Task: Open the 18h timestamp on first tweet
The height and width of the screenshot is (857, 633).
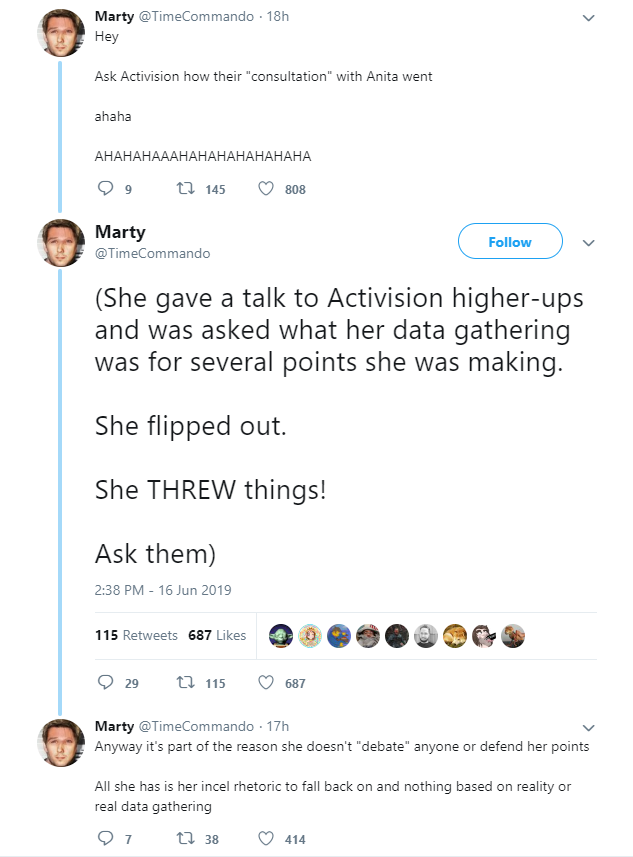Action: click(x=278, y=16)
